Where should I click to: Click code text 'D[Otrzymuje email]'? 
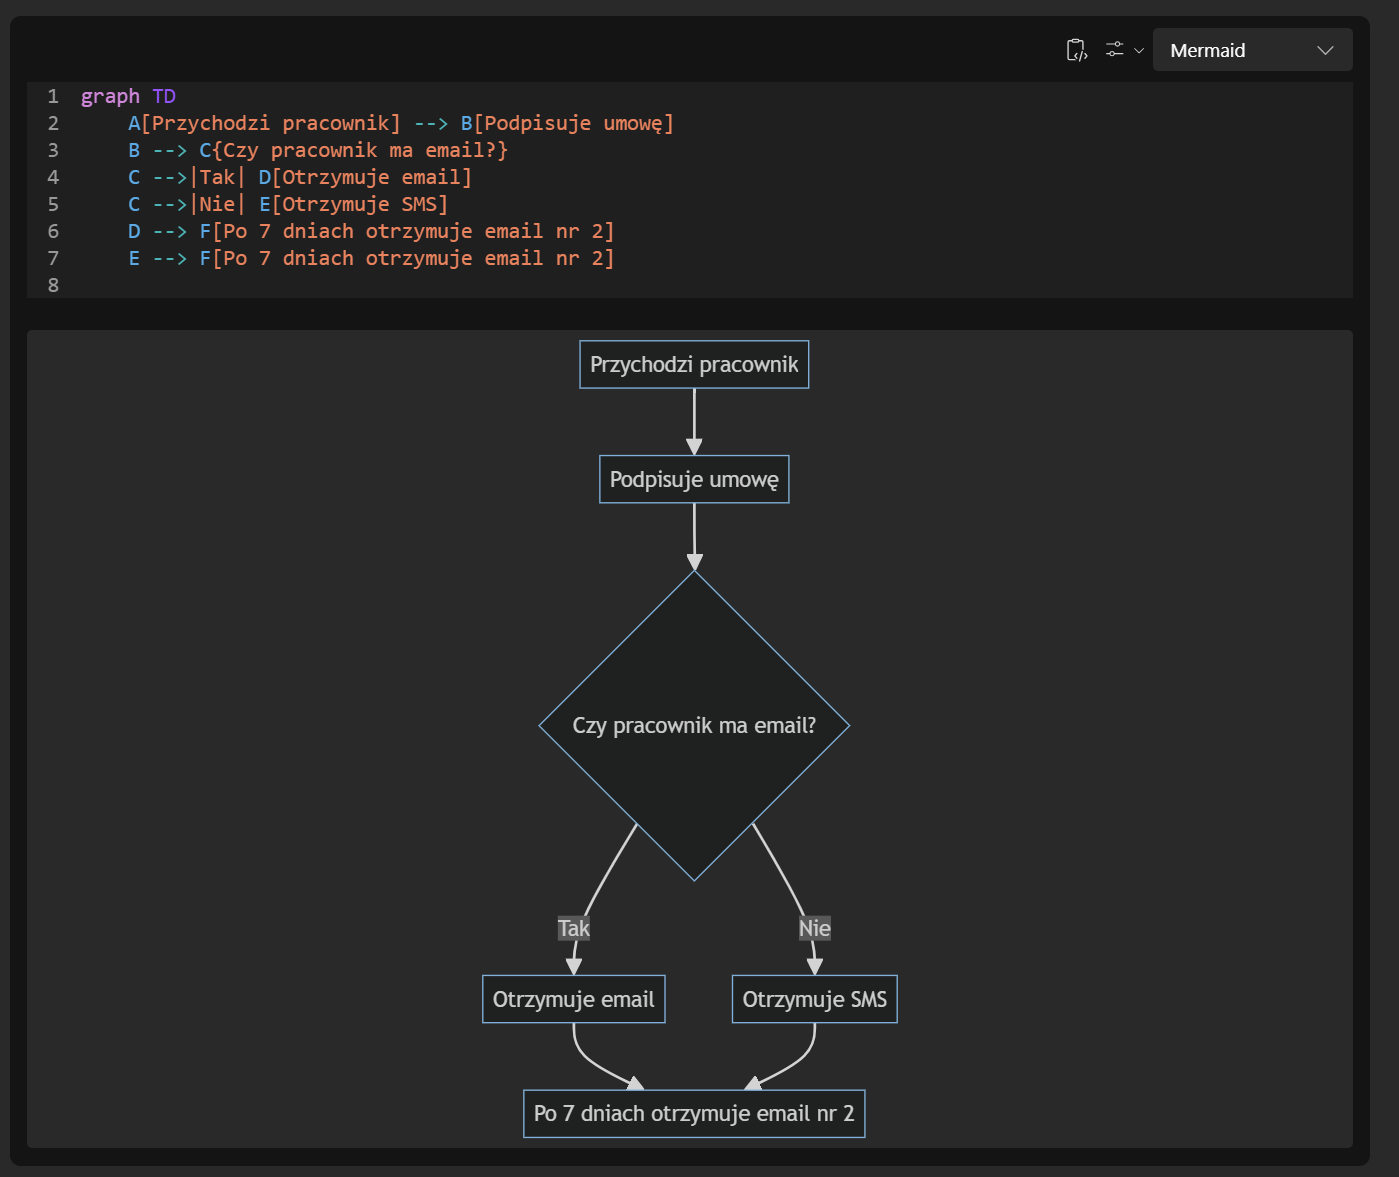coord(365,177)
